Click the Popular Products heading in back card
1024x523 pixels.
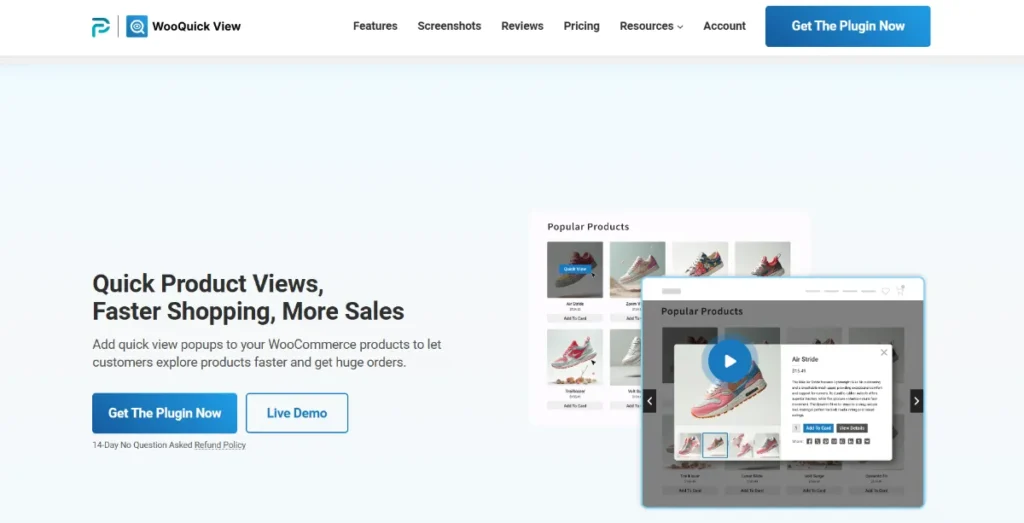coord(588,227)
